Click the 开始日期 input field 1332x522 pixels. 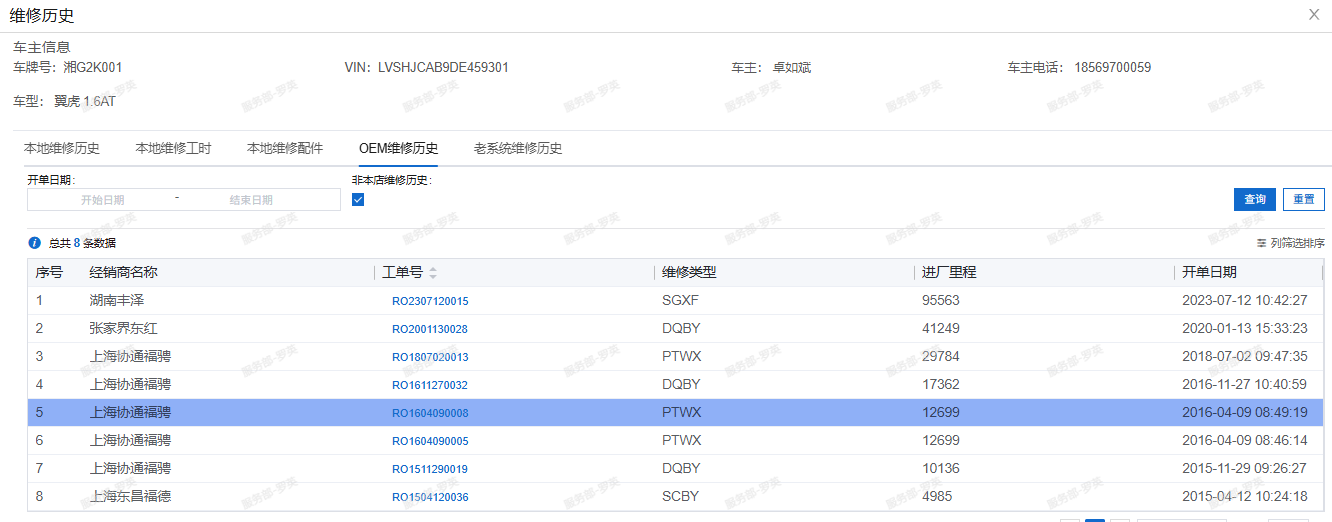click(x=102, y=200)
